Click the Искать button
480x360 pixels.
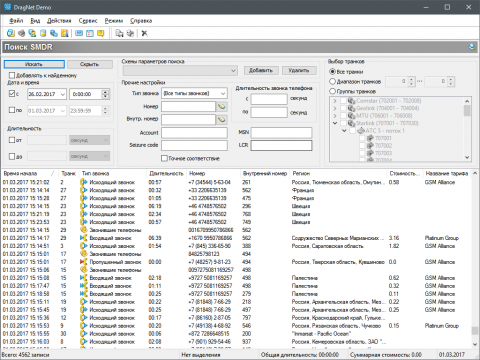[34, 64]
